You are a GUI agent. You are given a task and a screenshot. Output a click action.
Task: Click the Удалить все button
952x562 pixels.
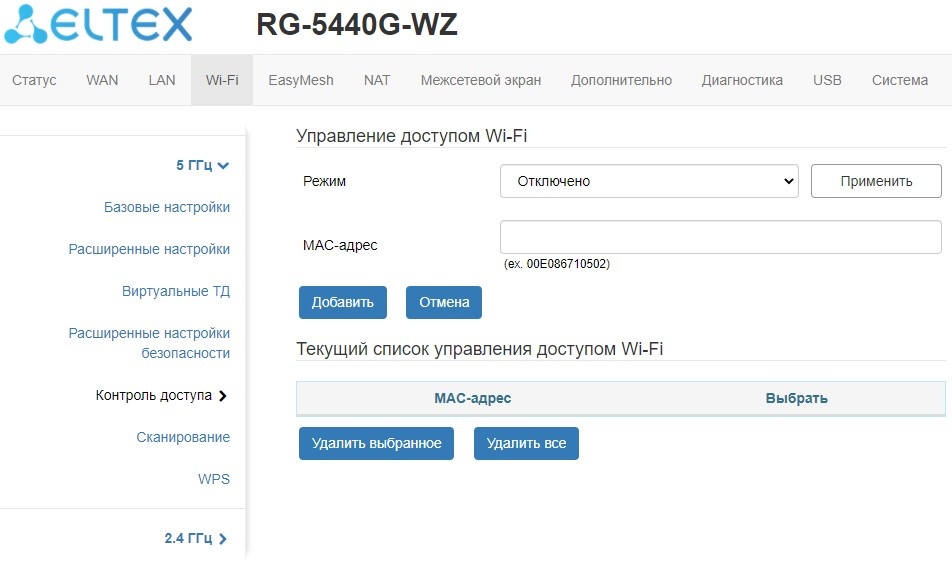526,443
